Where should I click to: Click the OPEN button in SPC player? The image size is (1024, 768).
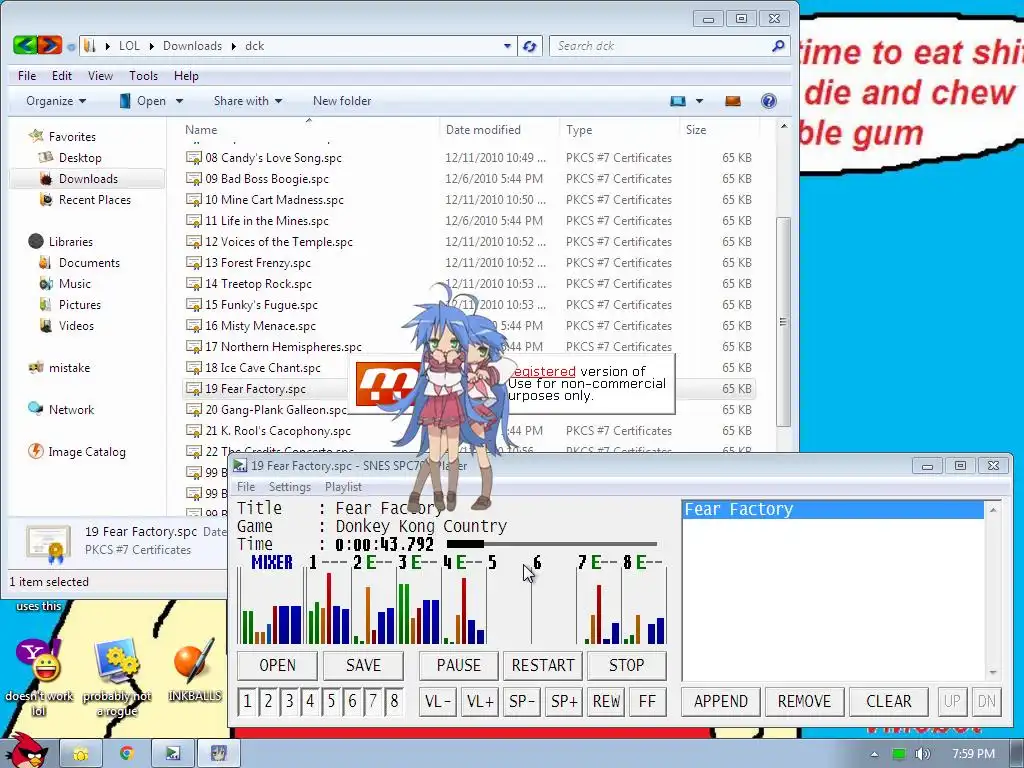[277, 665]
